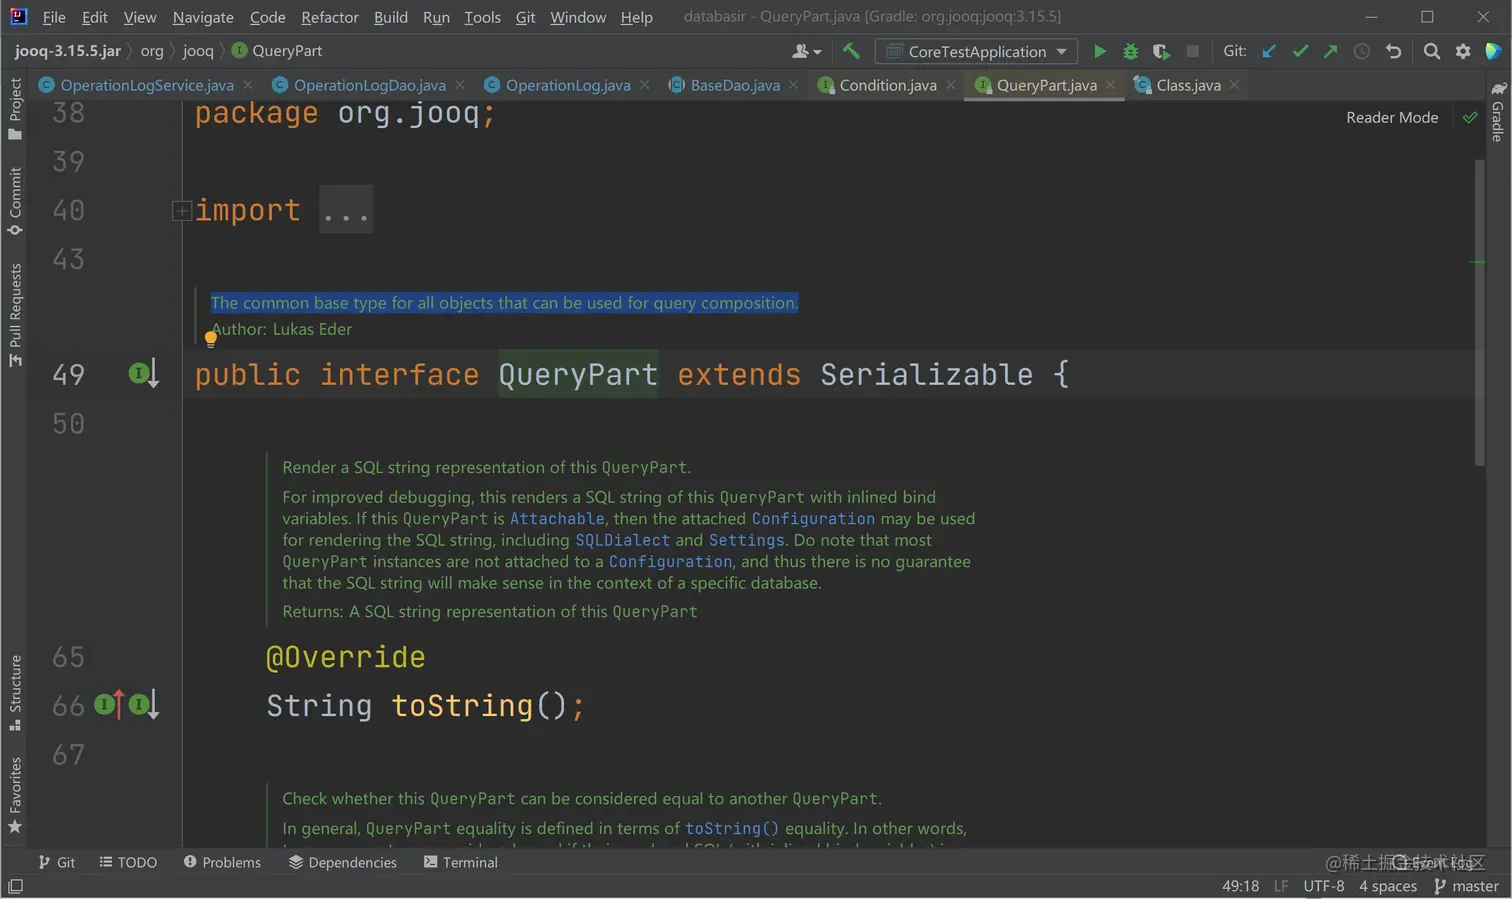The width and height of the screenshot is (1512, 899).
Task: Expand the folded import block
Action: 181,210
